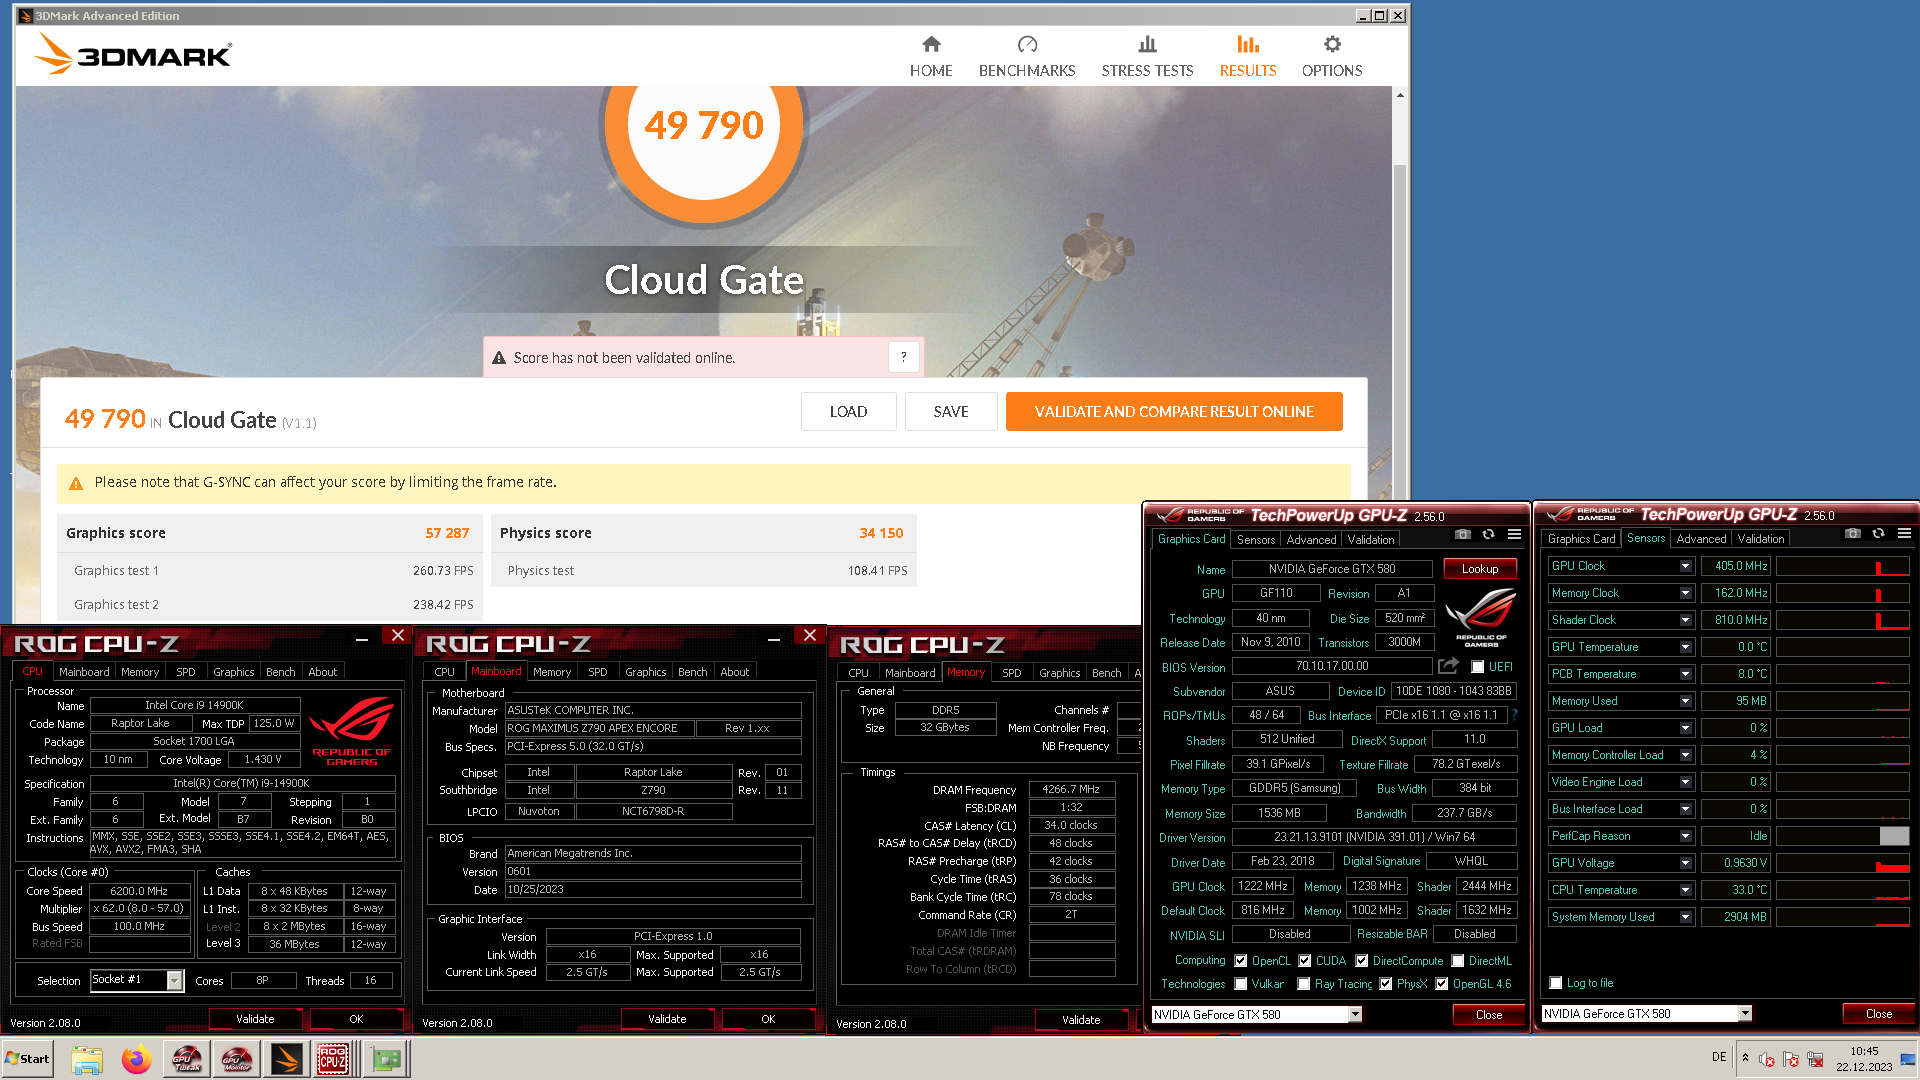Screen dimensions: 1920x1080
Task: Click the BIOS export share icon in GPU-Z
Action: (x=1448, y=666)
